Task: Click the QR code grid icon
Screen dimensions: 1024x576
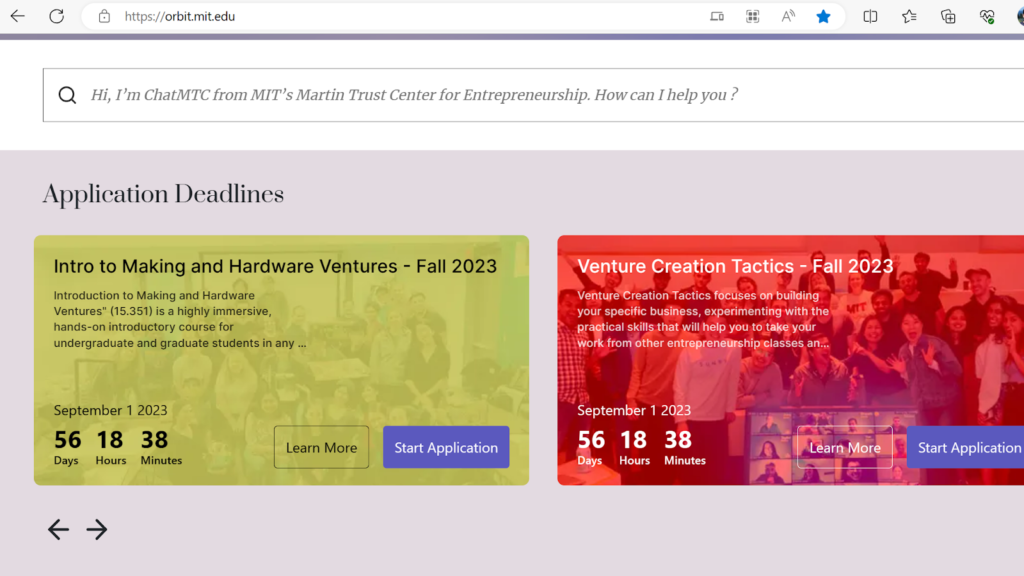Action: click(752, 16)
